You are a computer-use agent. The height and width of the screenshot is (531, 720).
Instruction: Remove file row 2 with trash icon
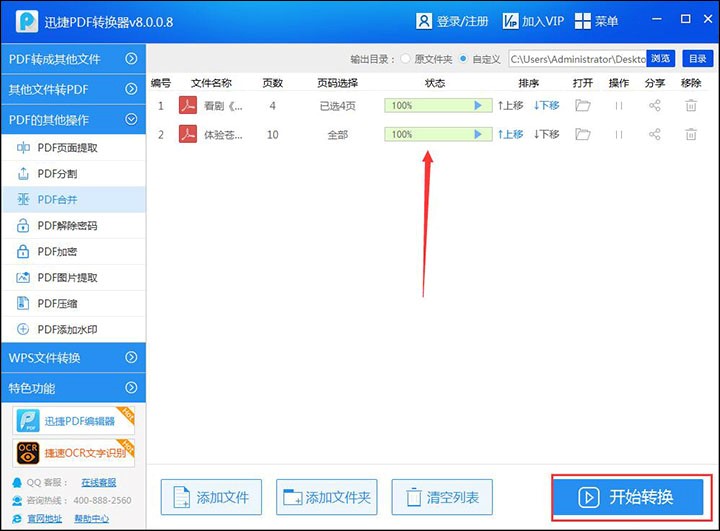pyautogui.click(x=691, y=134)
